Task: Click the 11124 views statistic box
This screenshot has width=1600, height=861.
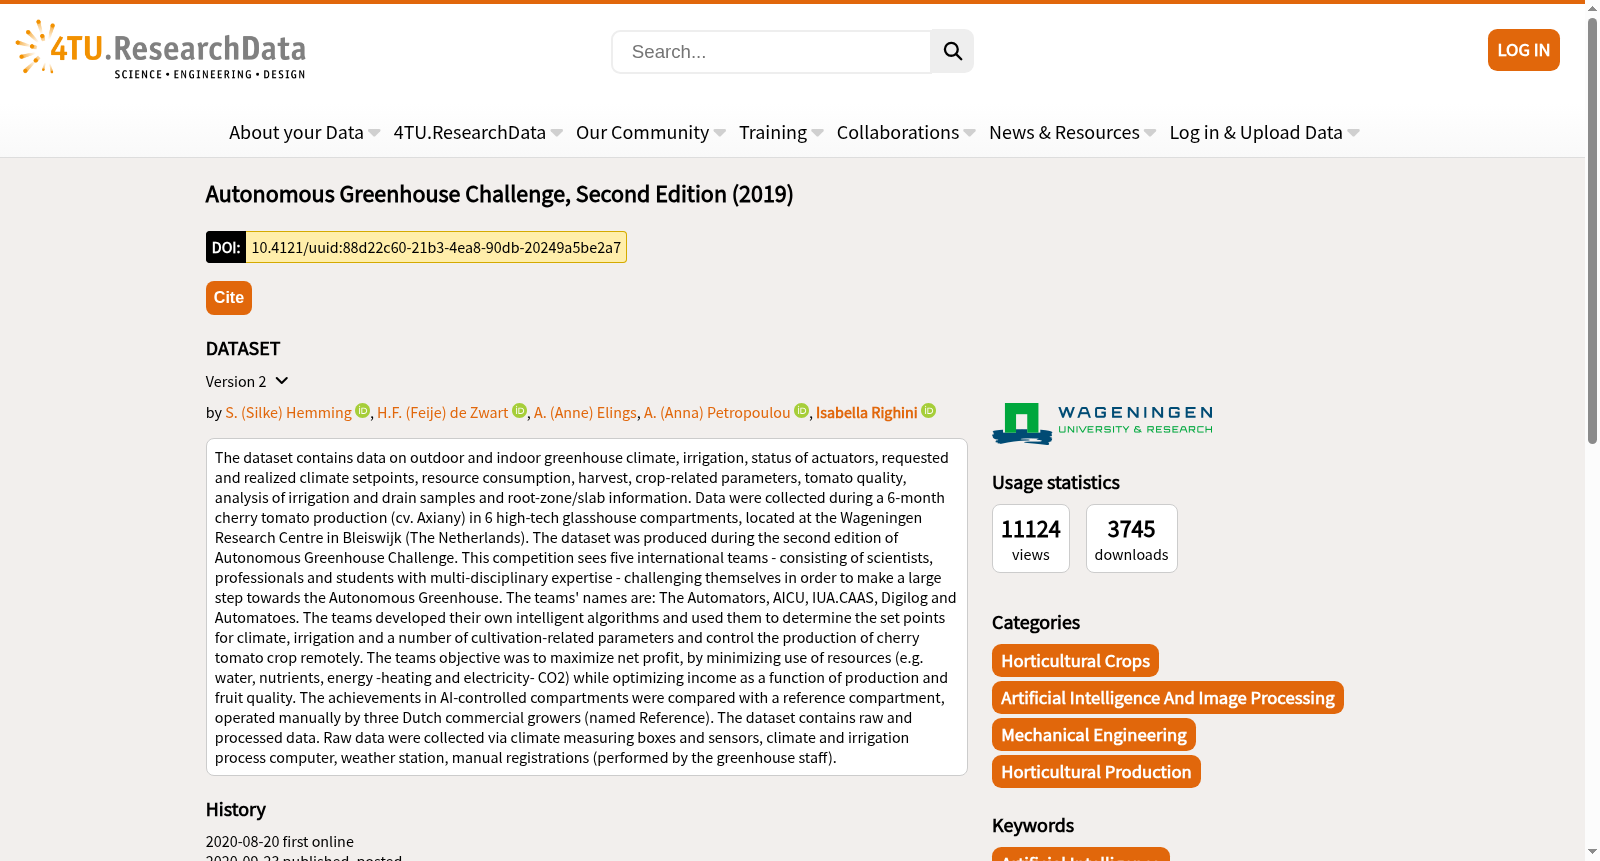Action: (1031, 539)
